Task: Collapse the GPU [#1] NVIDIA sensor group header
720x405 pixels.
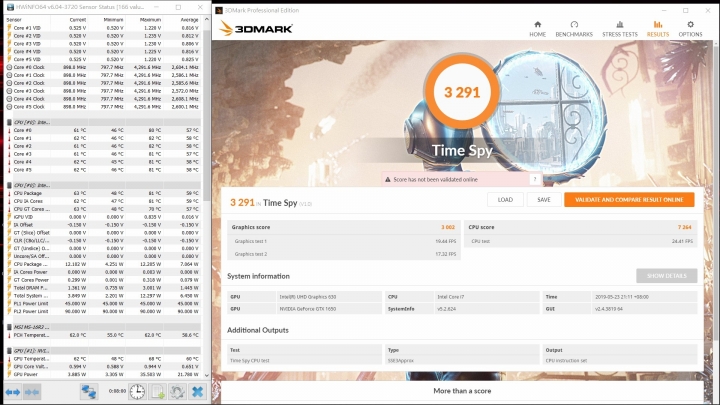Action: (x=103, y=350)
